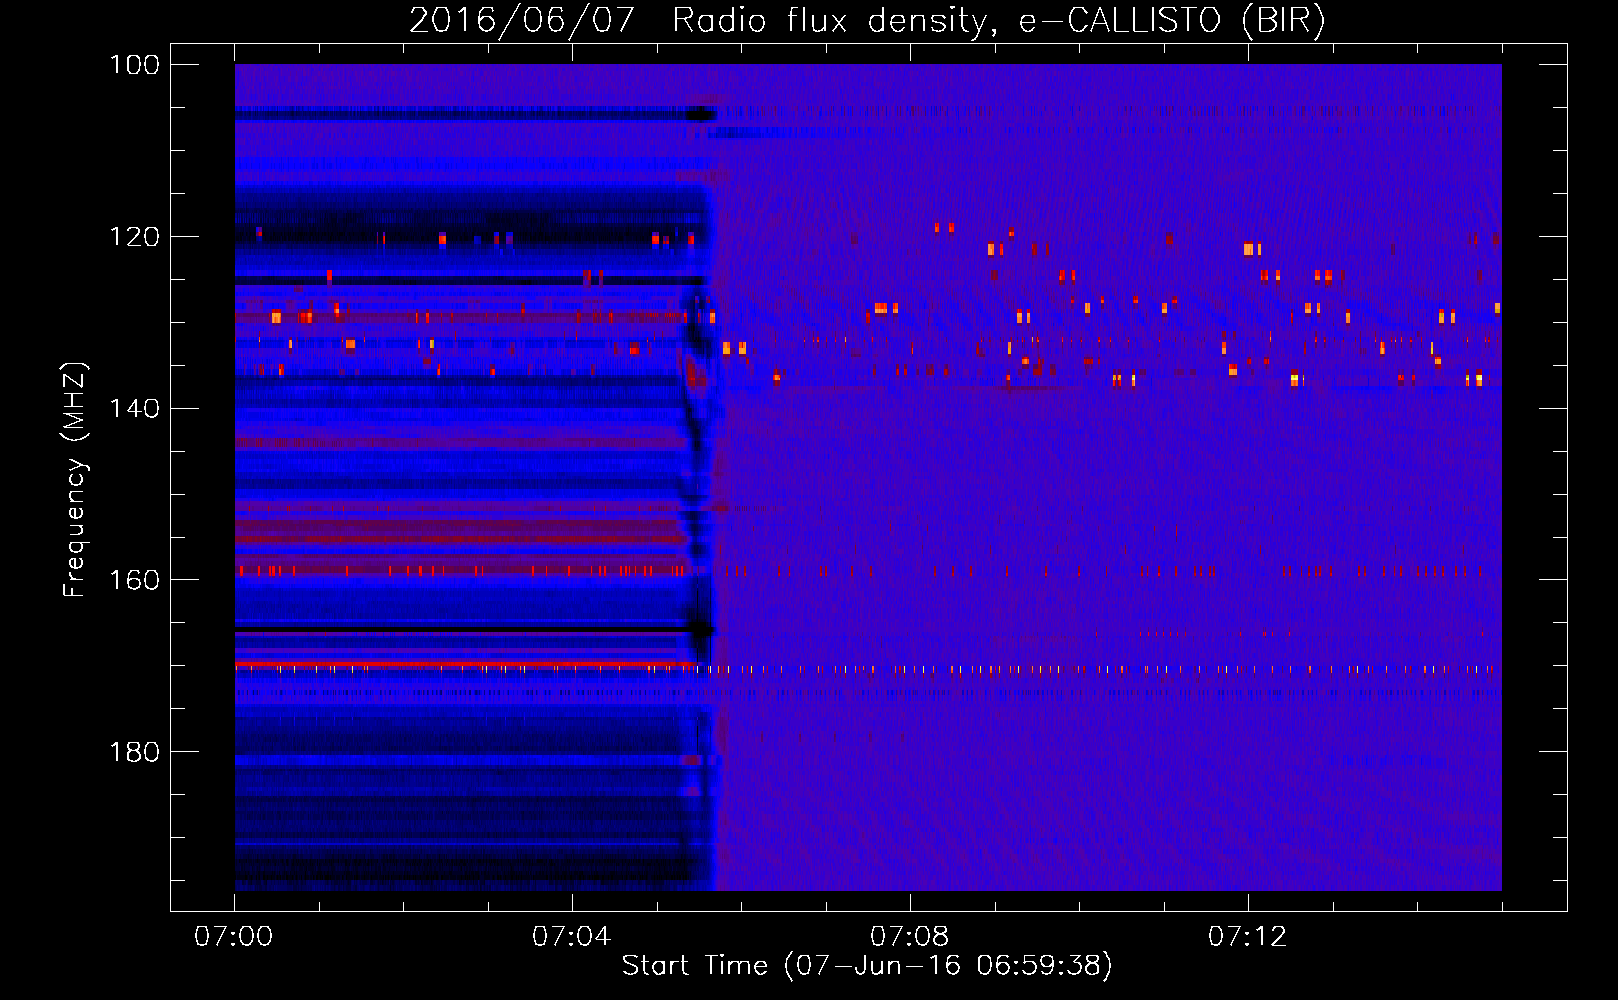Image resolution: width=1618 pixels, height=1000 pixels.
Task: Click the 180 frequency tick label
Action: [134, 752]
